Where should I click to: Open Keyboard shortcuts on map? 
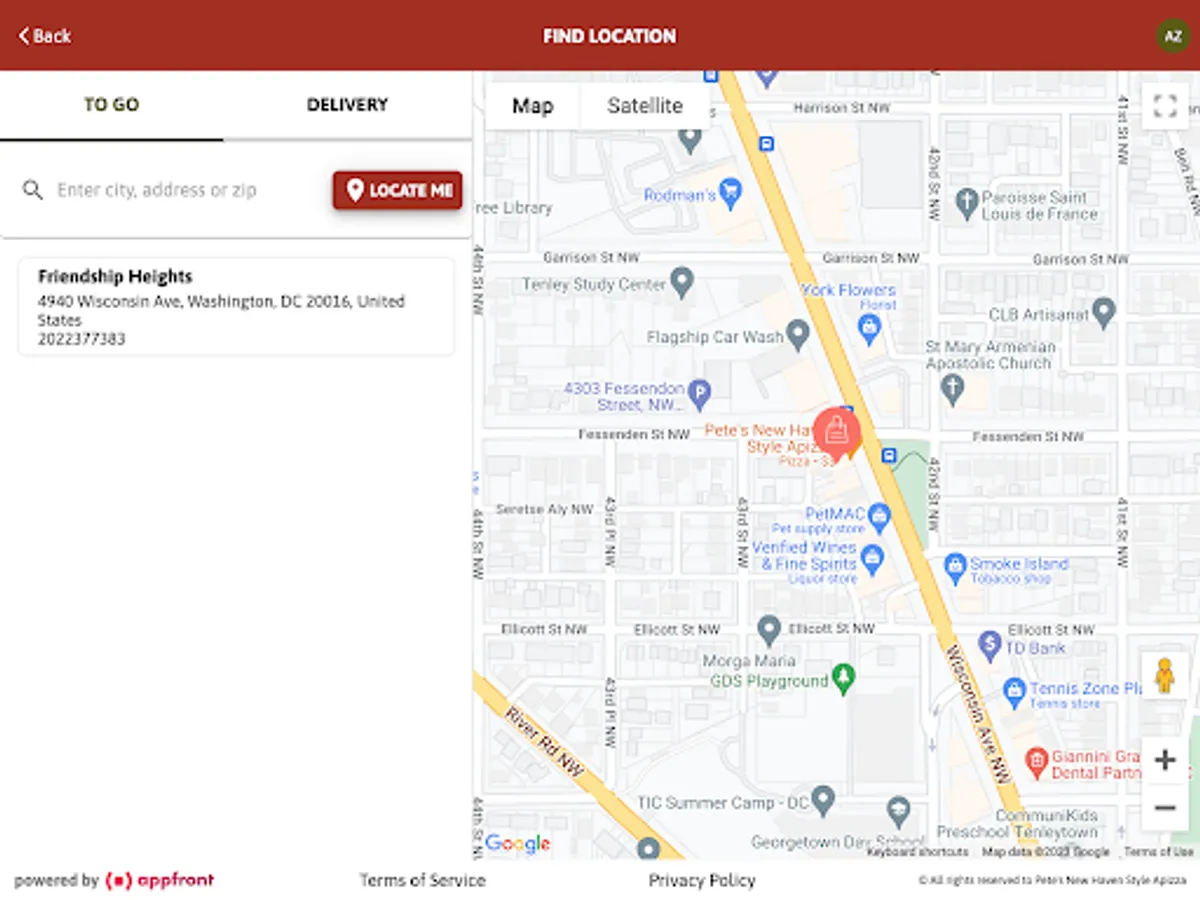pyautogui.click(x=917, y=852)
